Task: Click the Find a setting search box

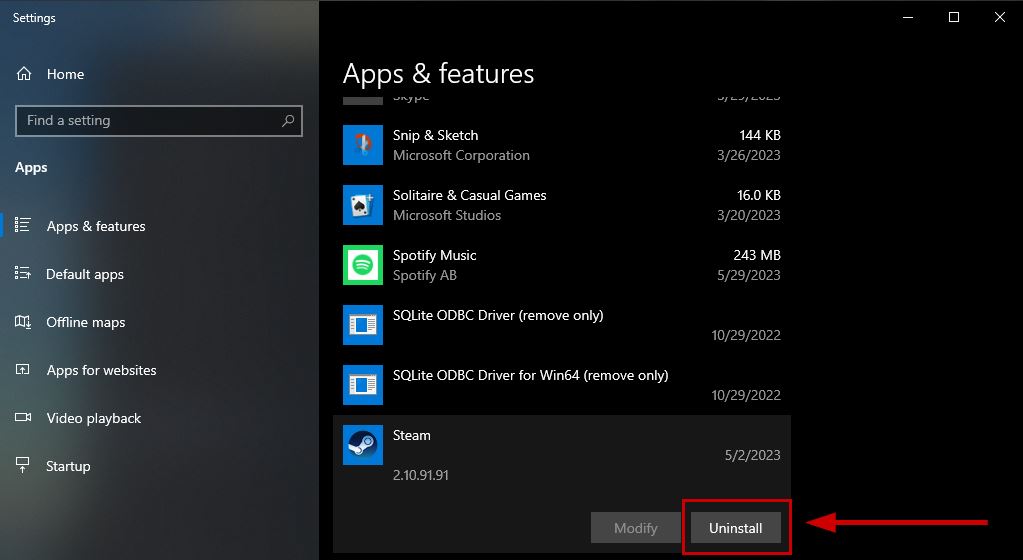Action: [x=159, y=121]
